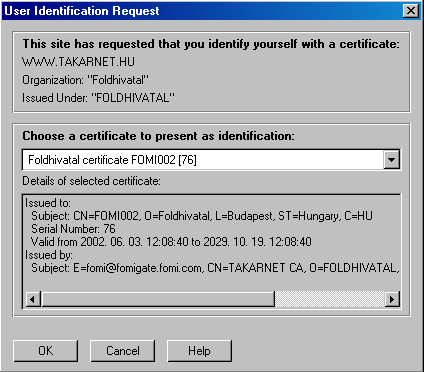Cancel the identification request
This screenshot has width=424, height=372.
pyautogui.click(x=122, y=351)
